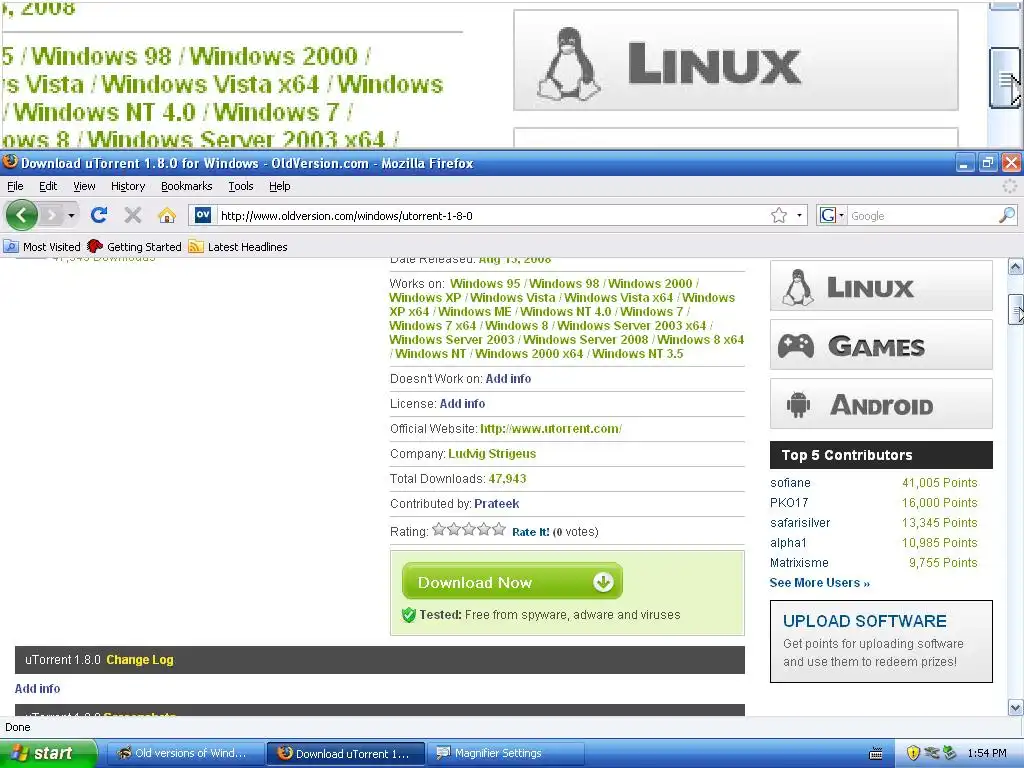1024x768 pixels.
Task: Click Add info next to Doesn't Work on
Action: click(x=508, y=379)
